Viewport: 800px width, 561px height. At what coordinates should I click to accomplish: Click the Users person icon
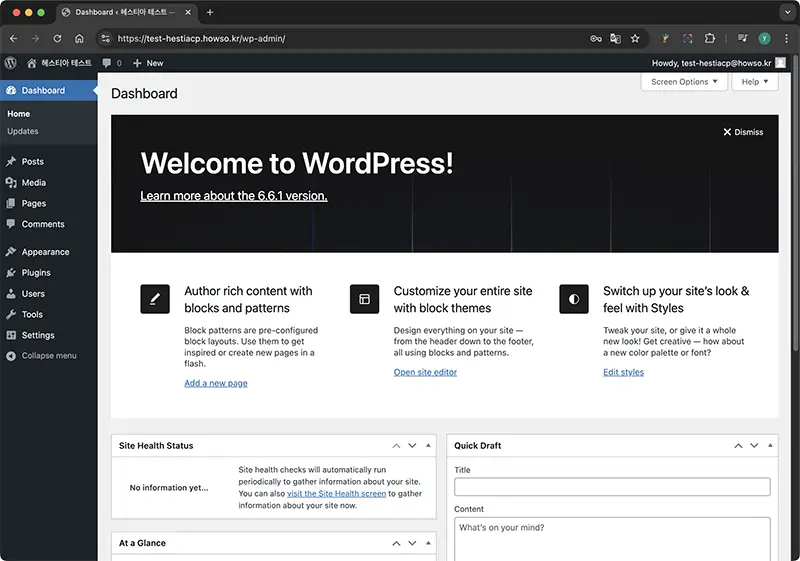[11, 293]
